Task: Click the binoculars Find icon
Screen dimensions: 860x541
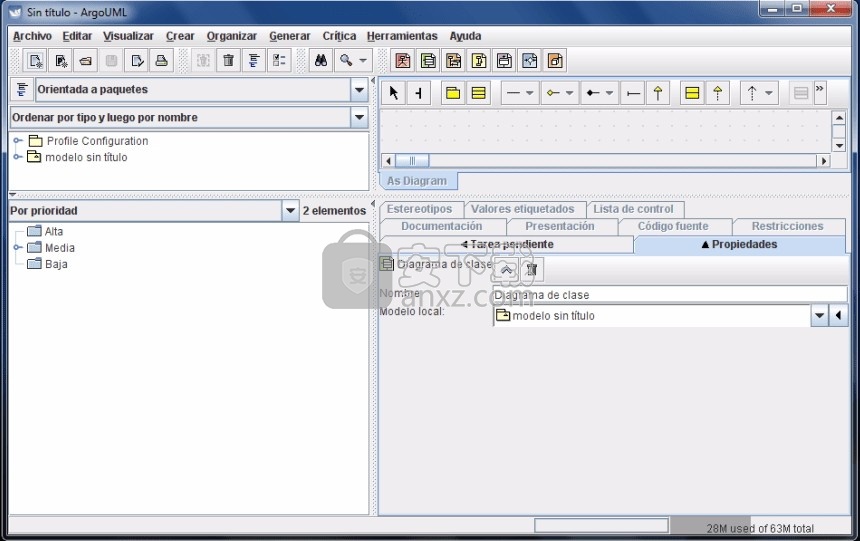Action: (x=321, y=60)
